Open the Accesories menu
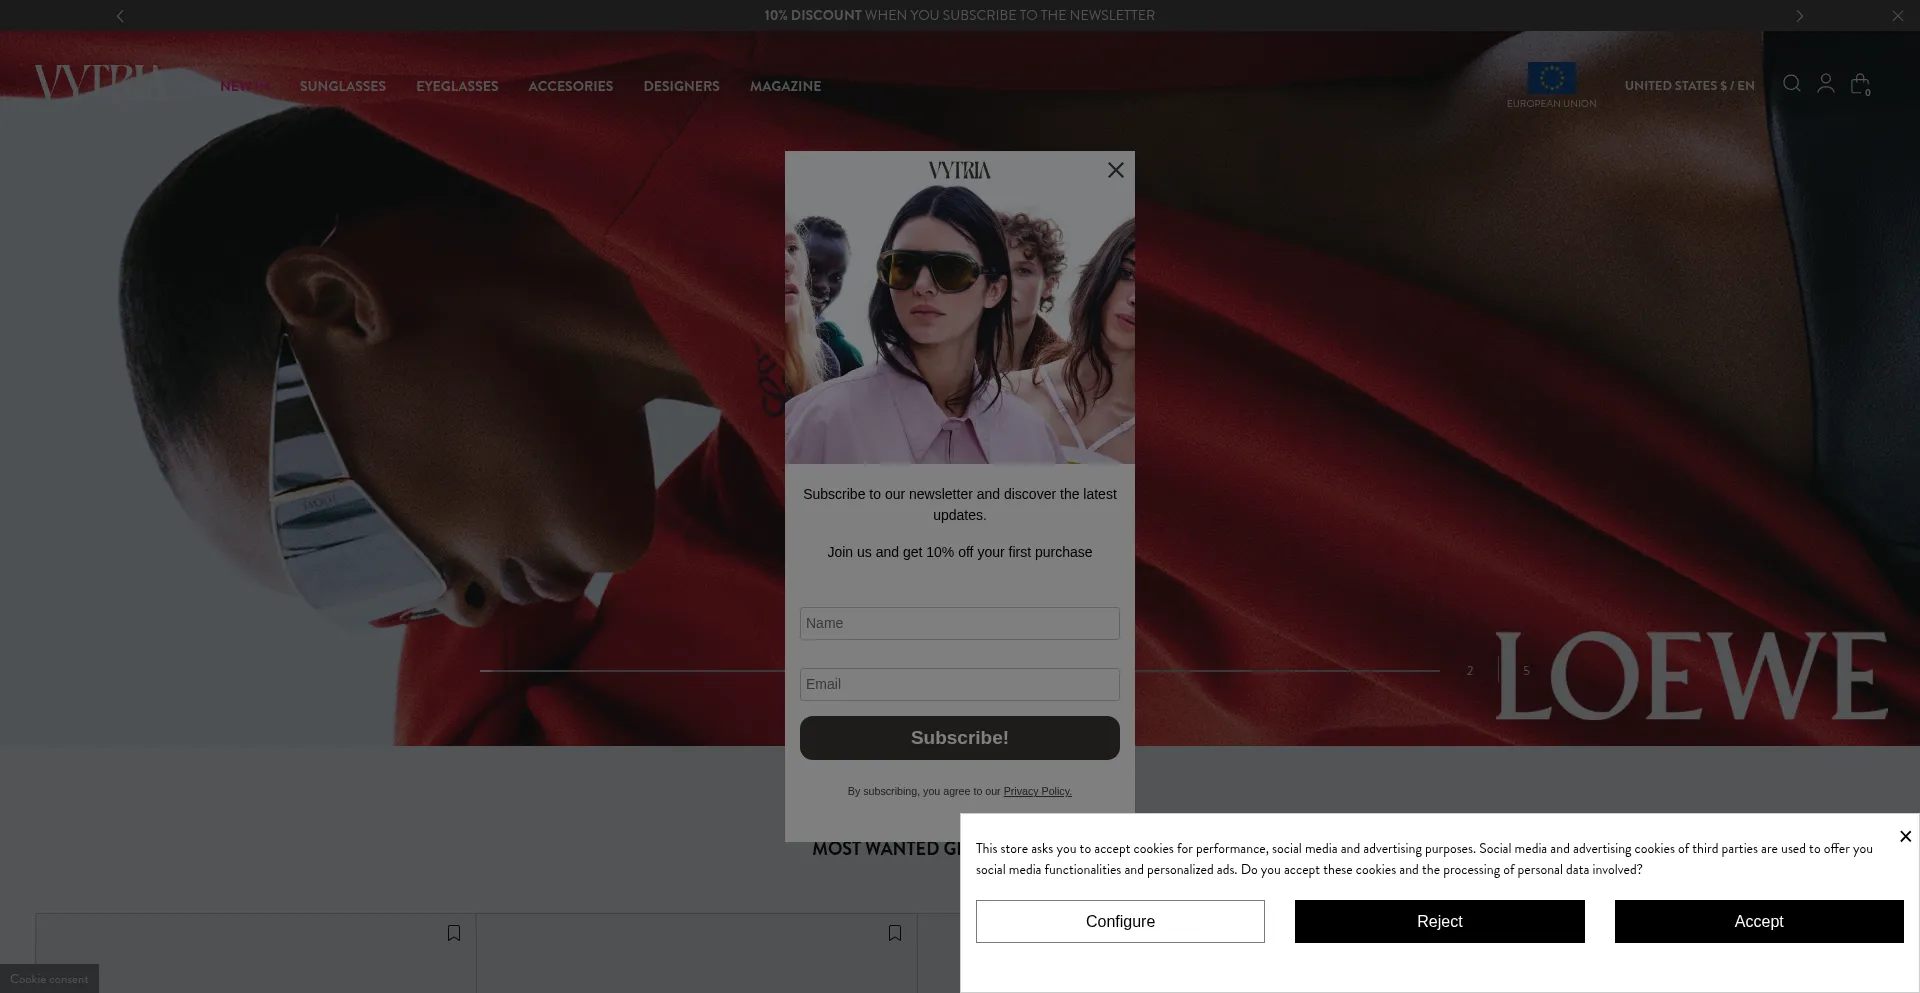The height and width of the screenshot is (993, 1920). pyautogui.click(x=571, y=86)
